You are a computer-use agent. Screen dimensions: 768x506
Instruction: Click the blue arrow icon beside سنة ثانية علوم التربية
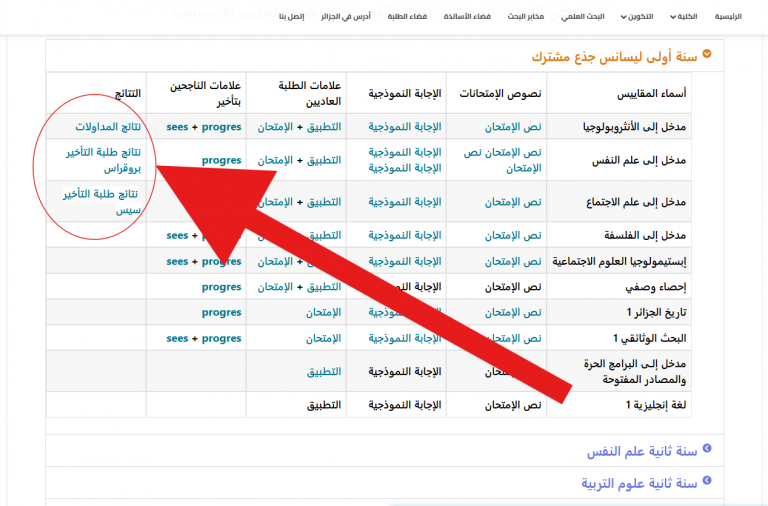tap(708, 482)
